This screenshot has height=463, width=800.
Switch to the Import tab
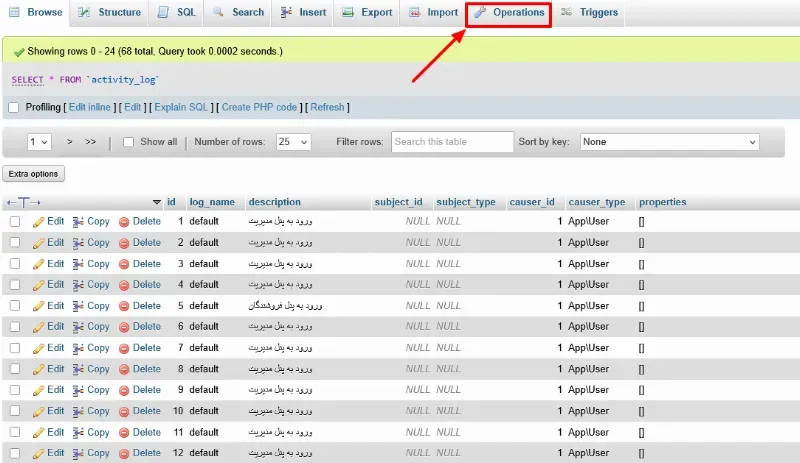[434, 12]
